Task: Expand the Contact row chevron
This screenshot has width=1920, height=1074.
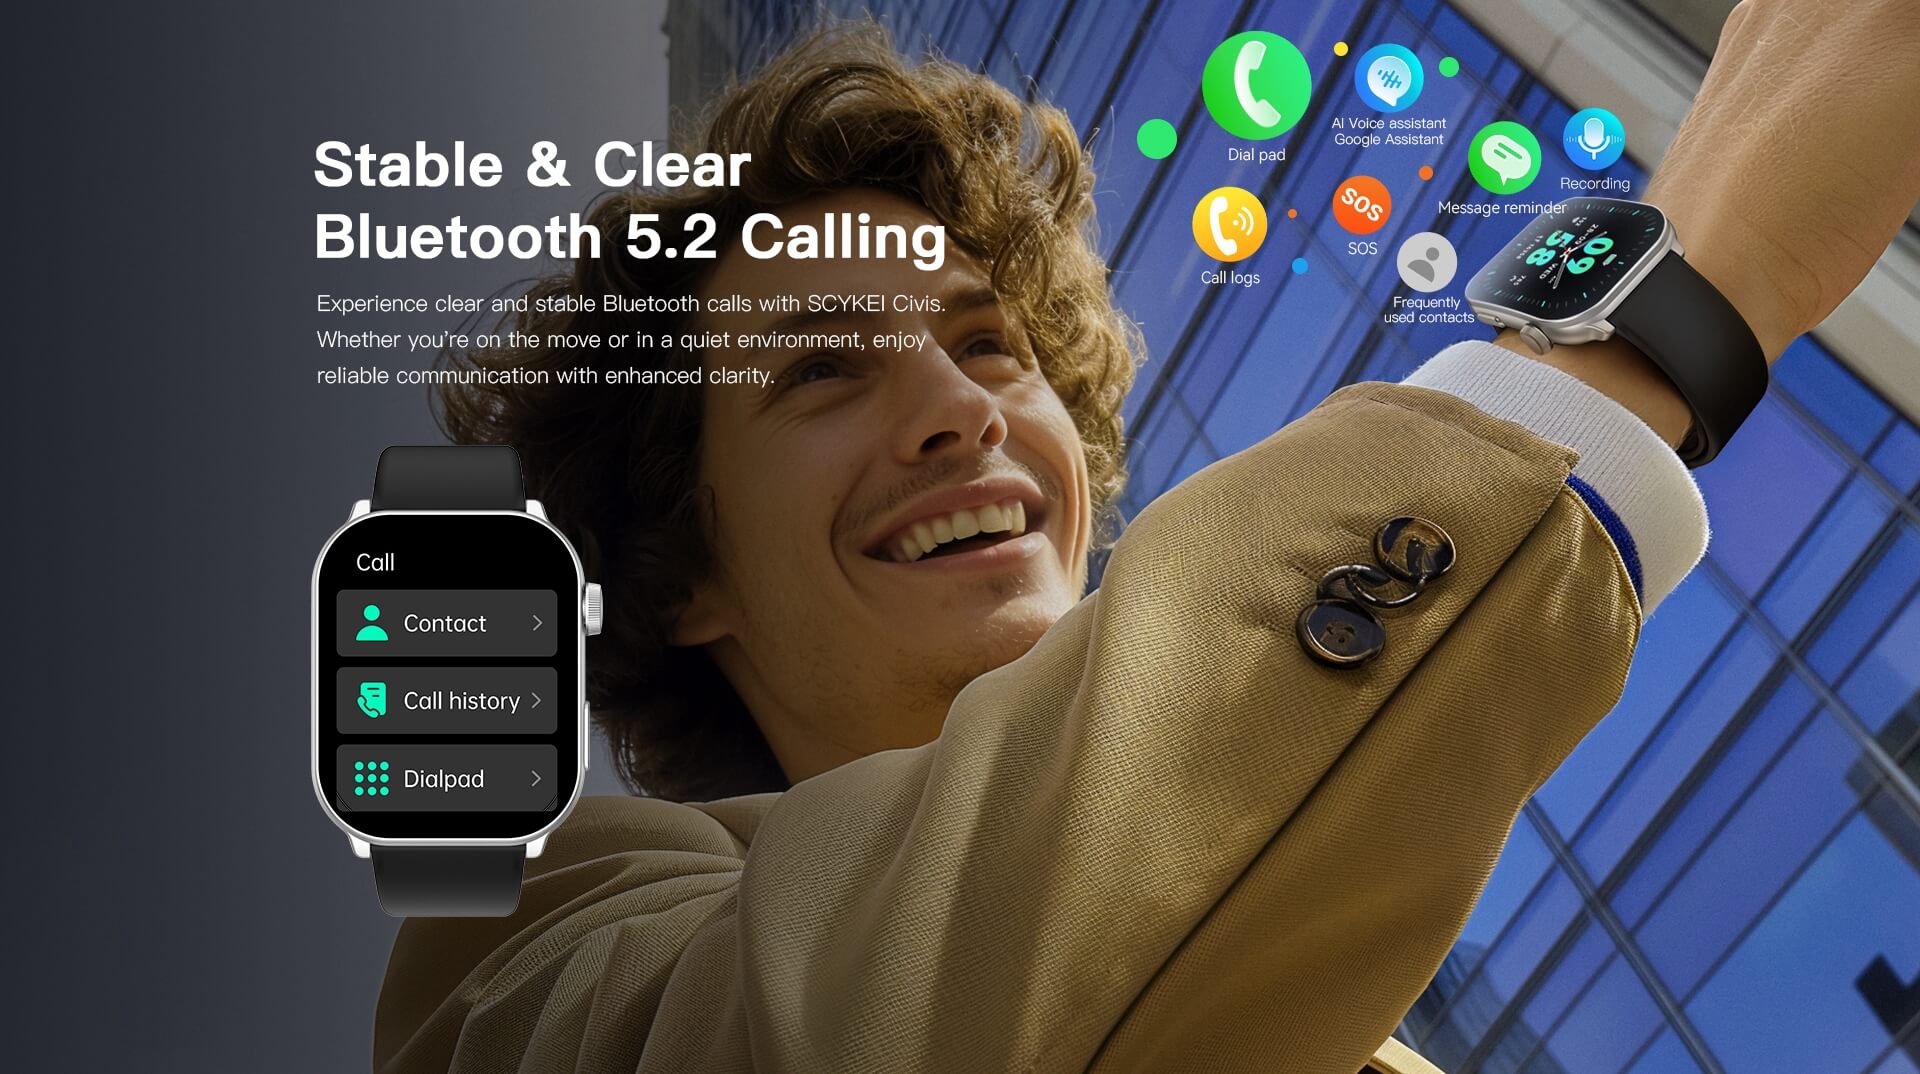Action: click(537, 623)
